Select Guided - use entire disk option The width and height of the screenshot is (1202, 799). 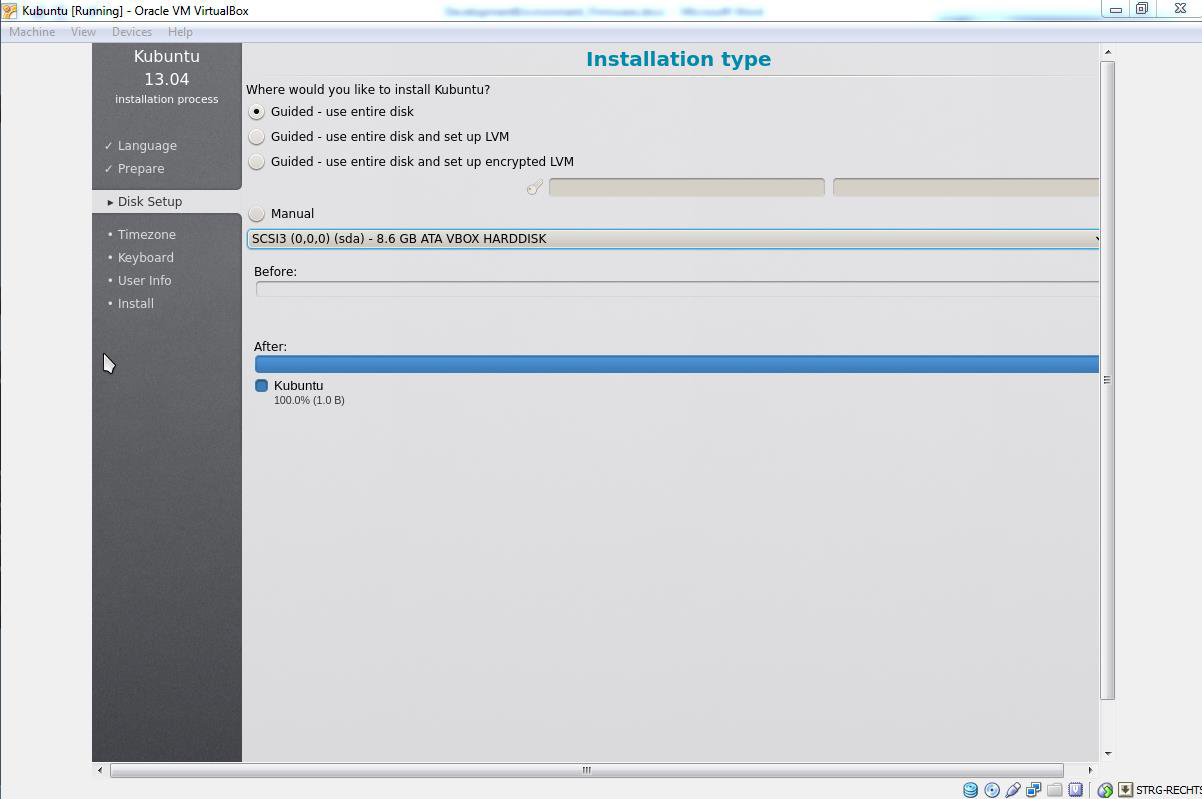pos(257,112)
